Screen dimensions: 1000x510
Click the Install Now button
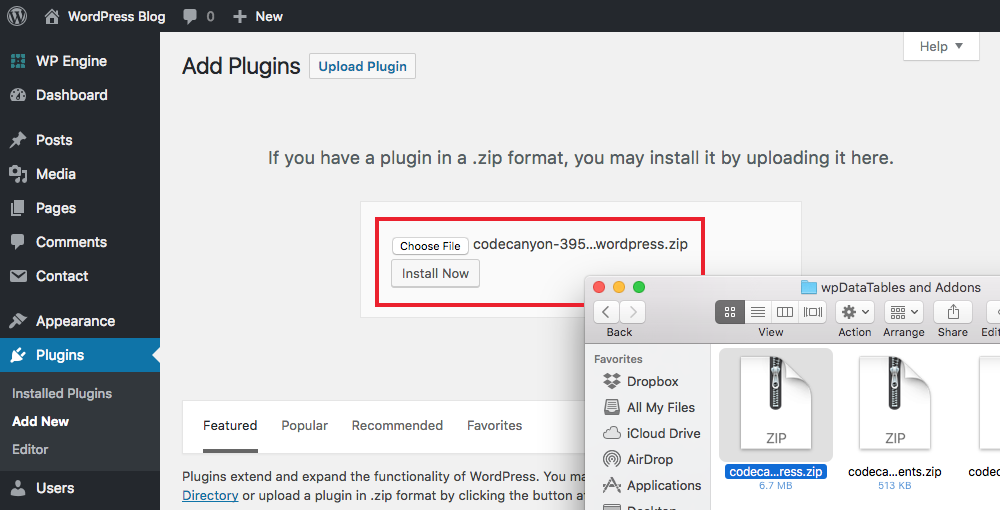click(435, 273)
